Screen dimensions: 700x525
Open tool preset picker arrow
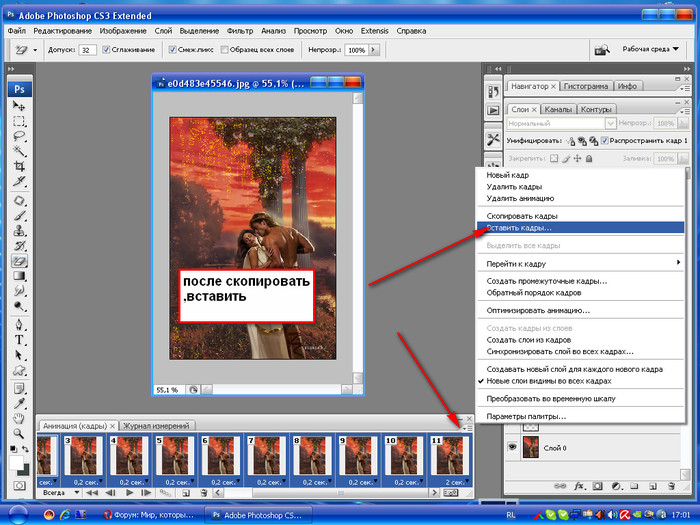(x=35, y=50)
